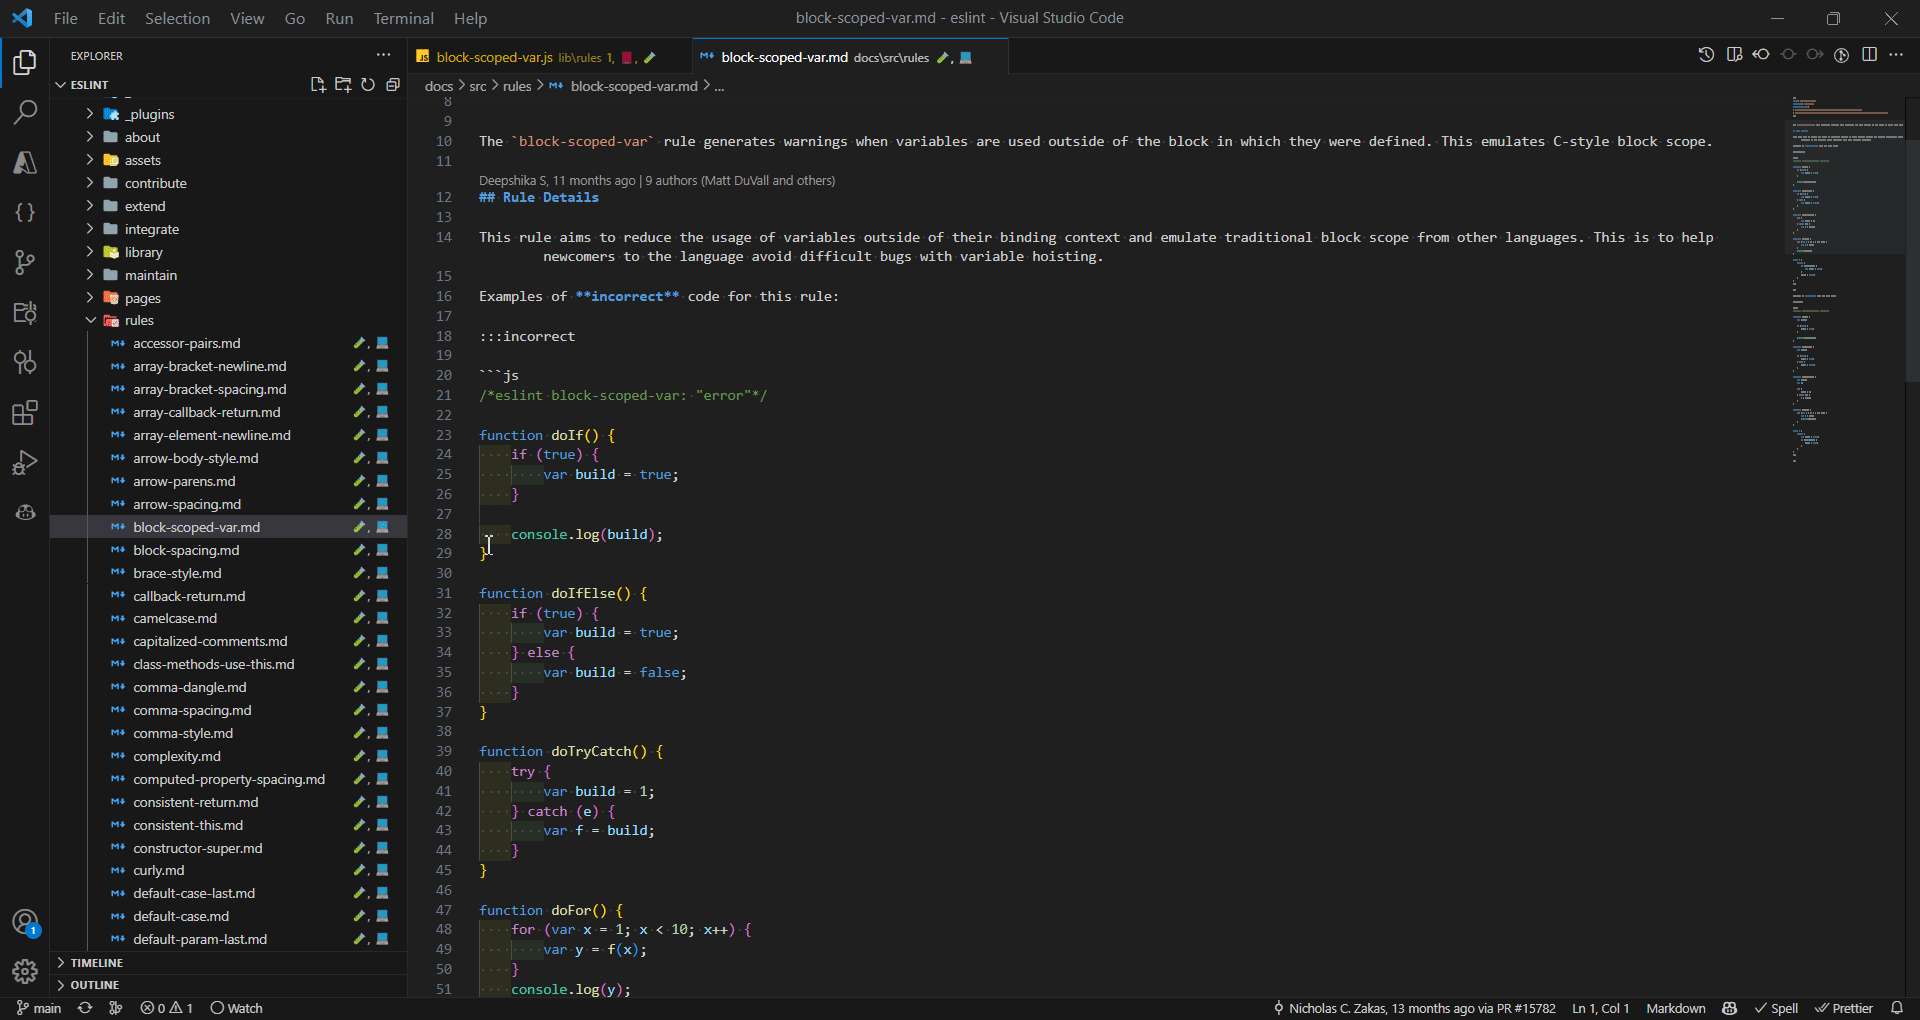Click line number 39 in the gutter
1920x1020 pixels.
coord(444,751)
